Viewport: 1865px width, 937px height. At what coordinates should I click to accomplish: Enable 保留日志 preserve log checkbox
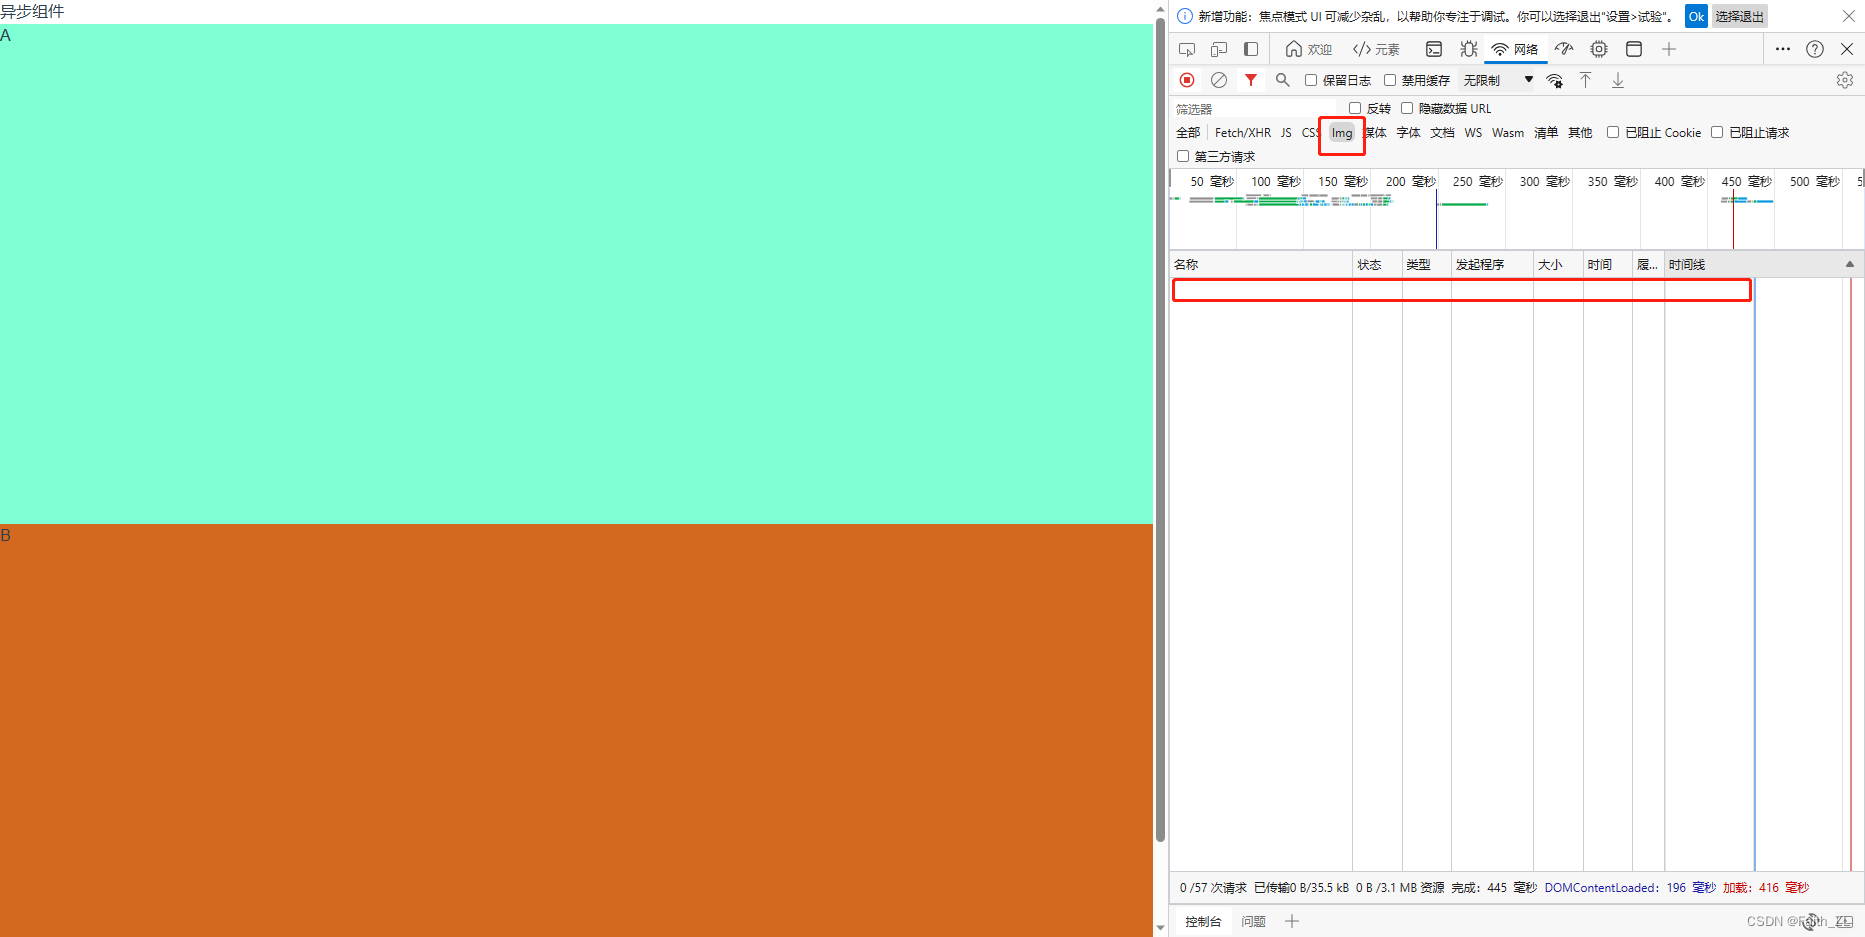pyautogui.click(x=1311, y=80)
